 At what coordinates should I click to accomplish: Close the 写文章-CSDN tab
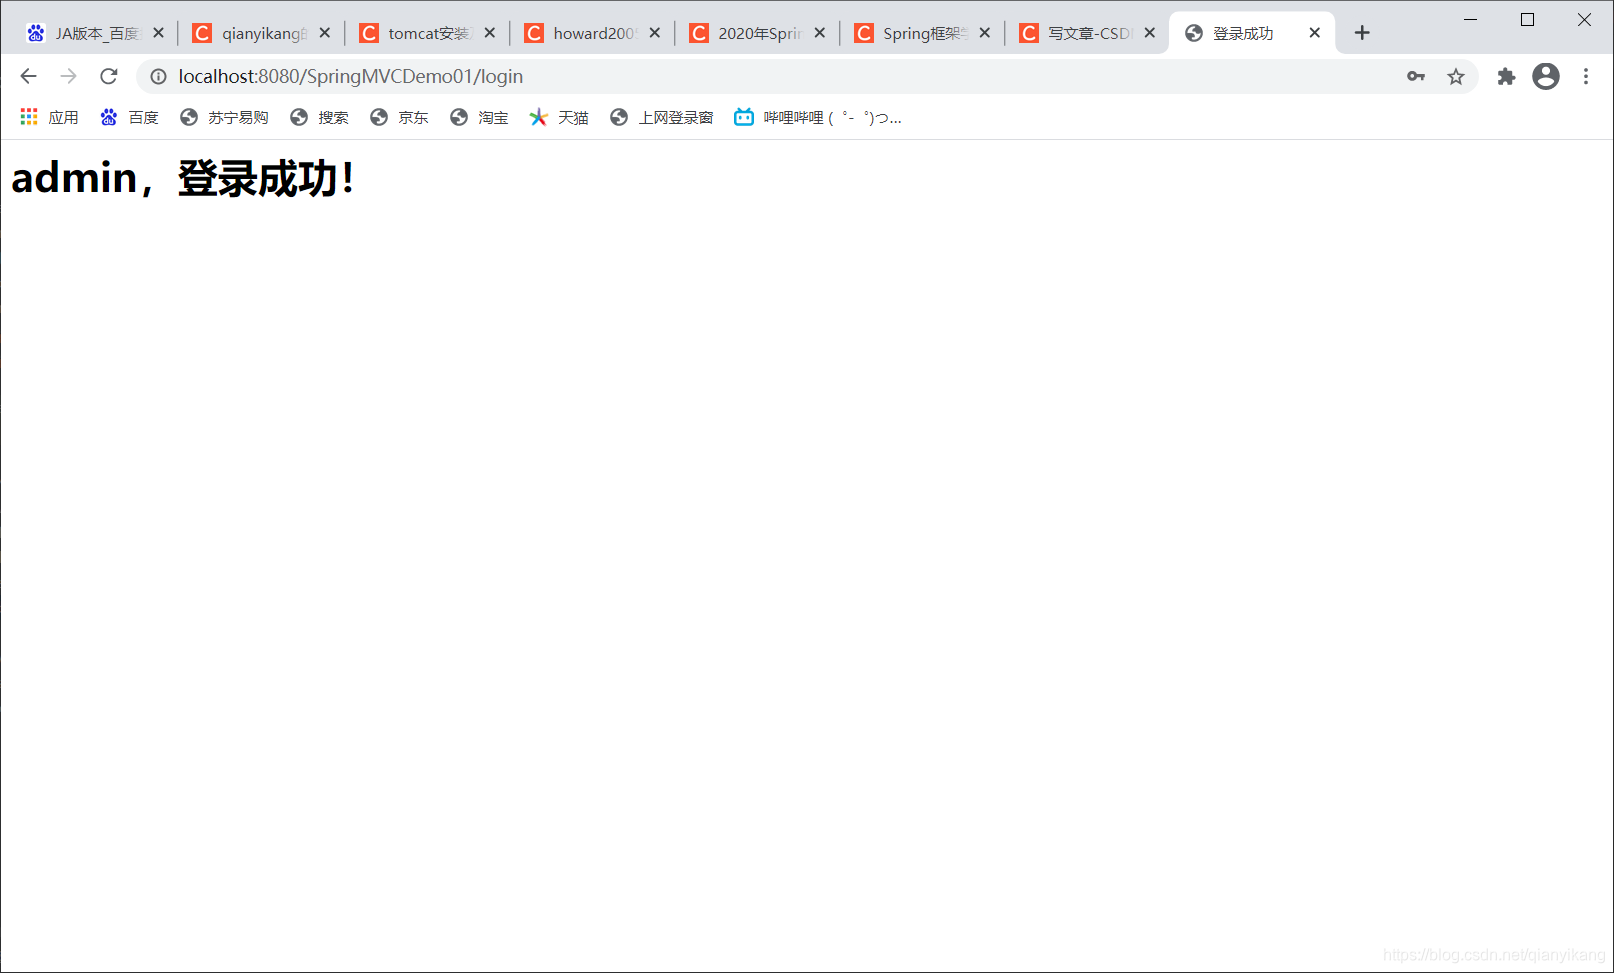pyautogui.click(x=1149, y=33)
